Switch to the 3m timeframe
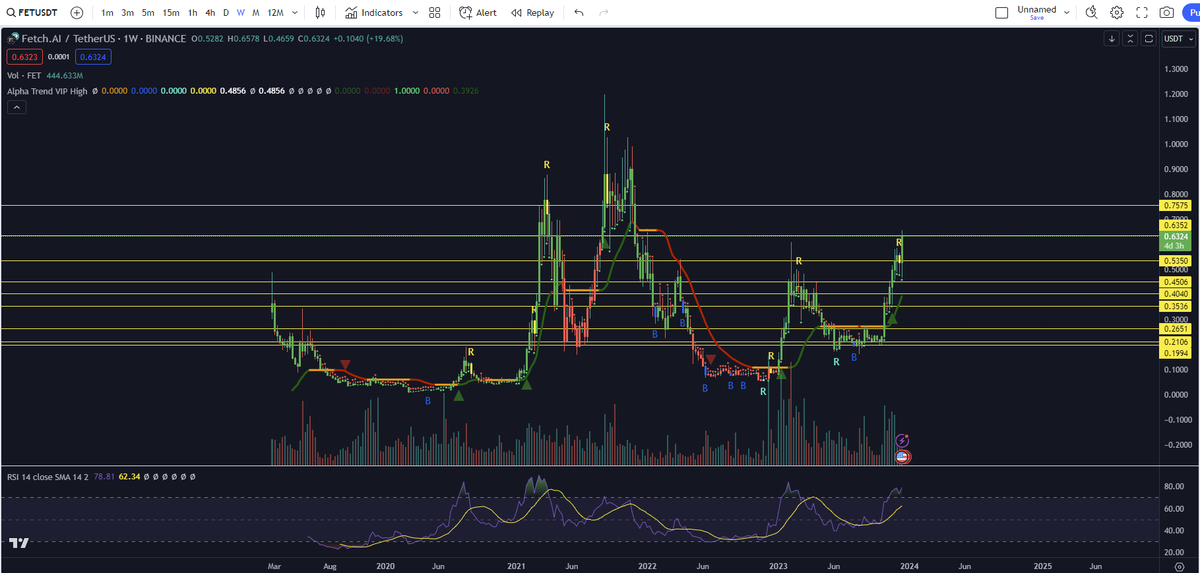Screen dimensions: 1200x573 pos(127,13)
